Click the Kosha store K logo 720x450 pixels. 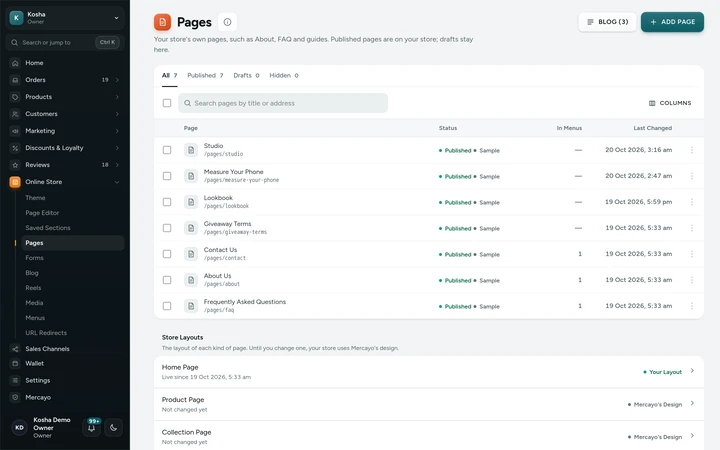(17, 17)
